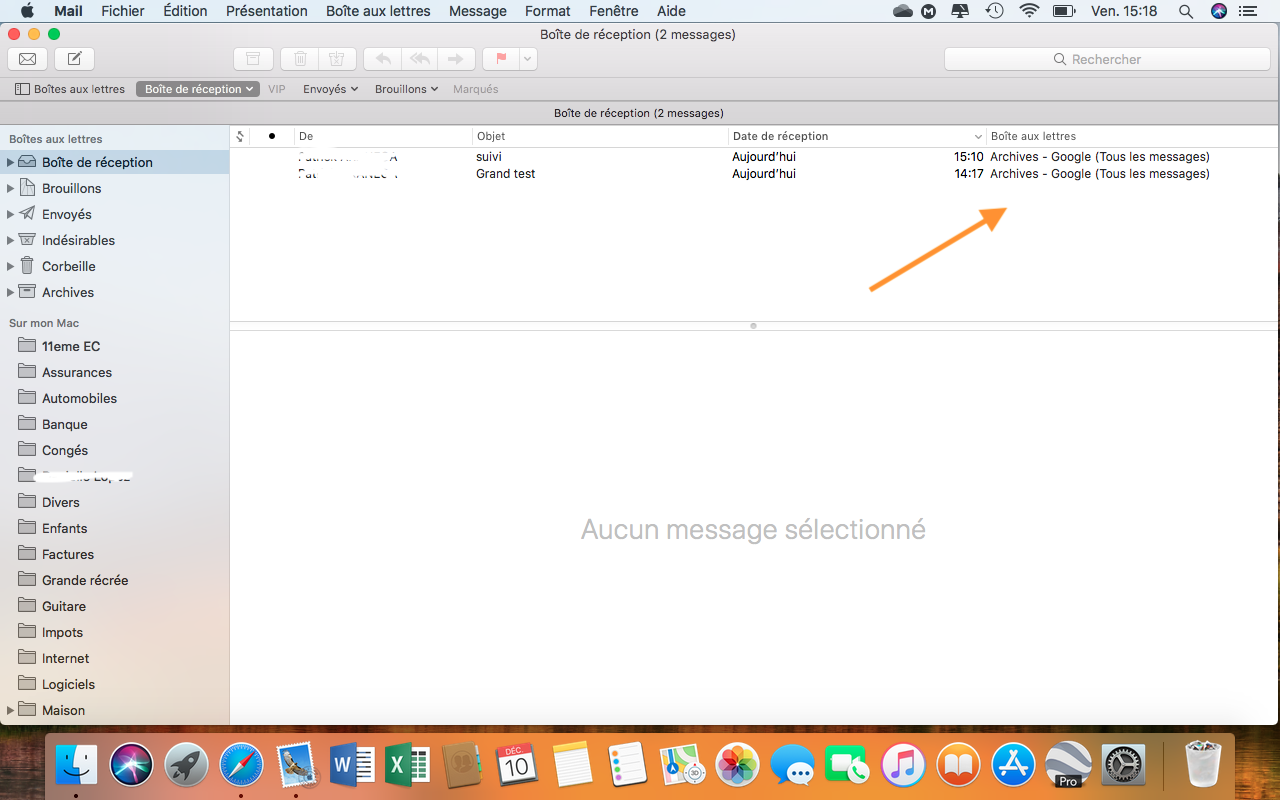Open Safari from the Dock
This screenshot has width=1280, height=800.
point(241,766)
